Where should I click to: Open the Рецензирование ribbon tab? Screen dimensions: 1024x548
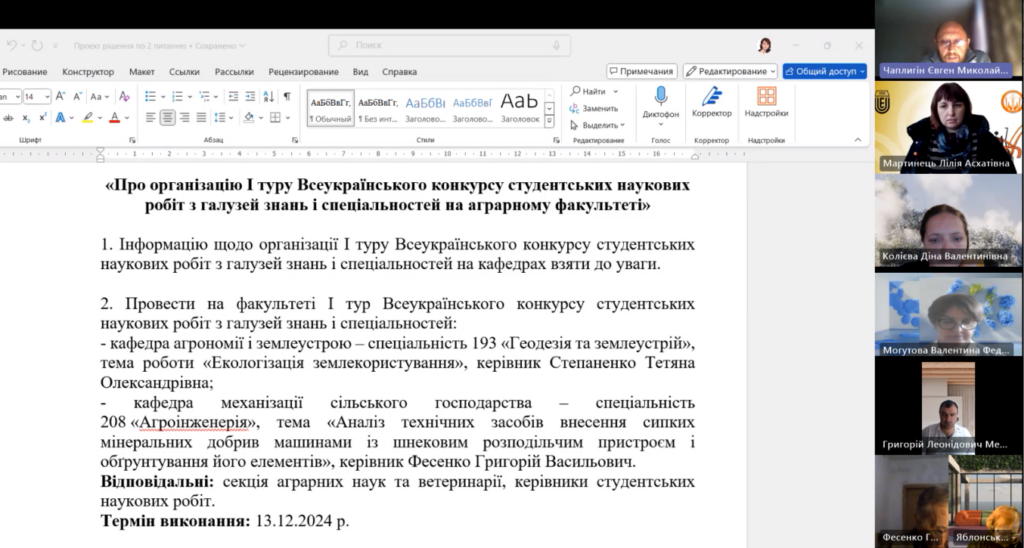(x=302, y=72)
